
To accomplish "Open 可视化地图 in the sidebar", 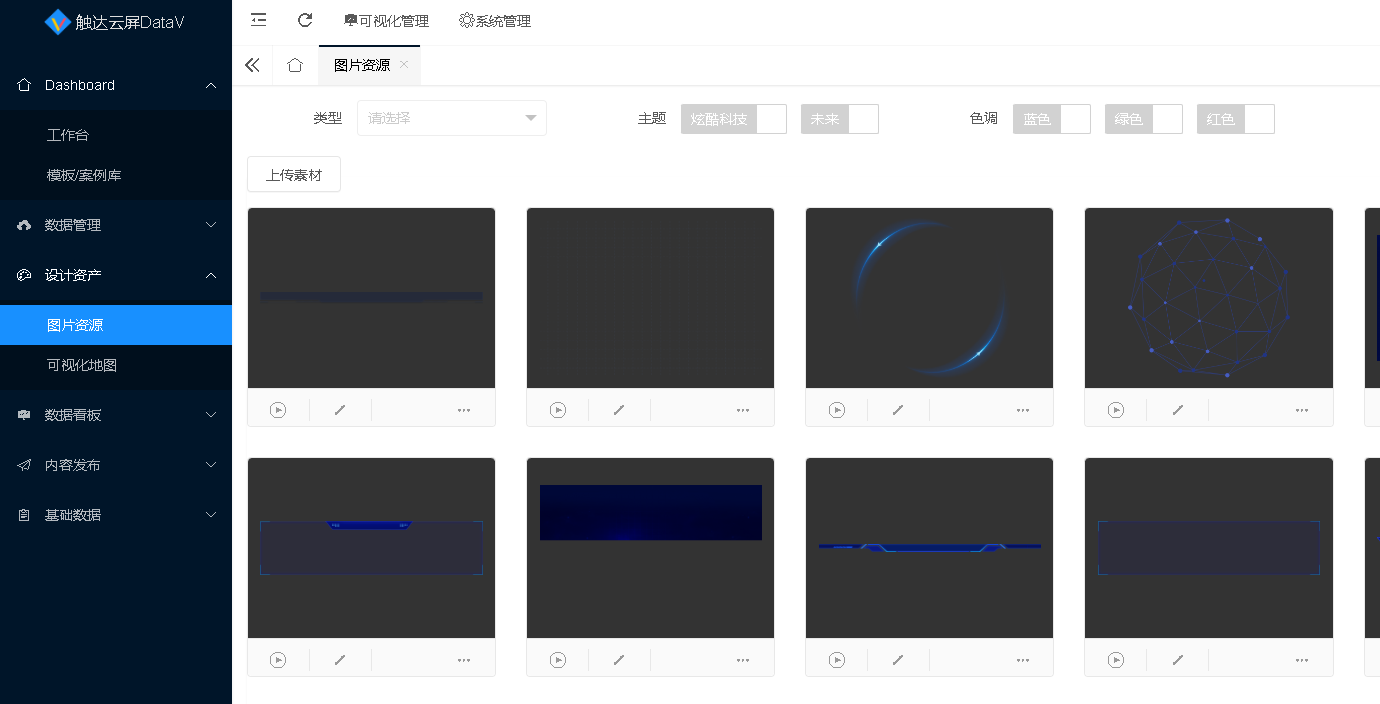I will point(82,365).
